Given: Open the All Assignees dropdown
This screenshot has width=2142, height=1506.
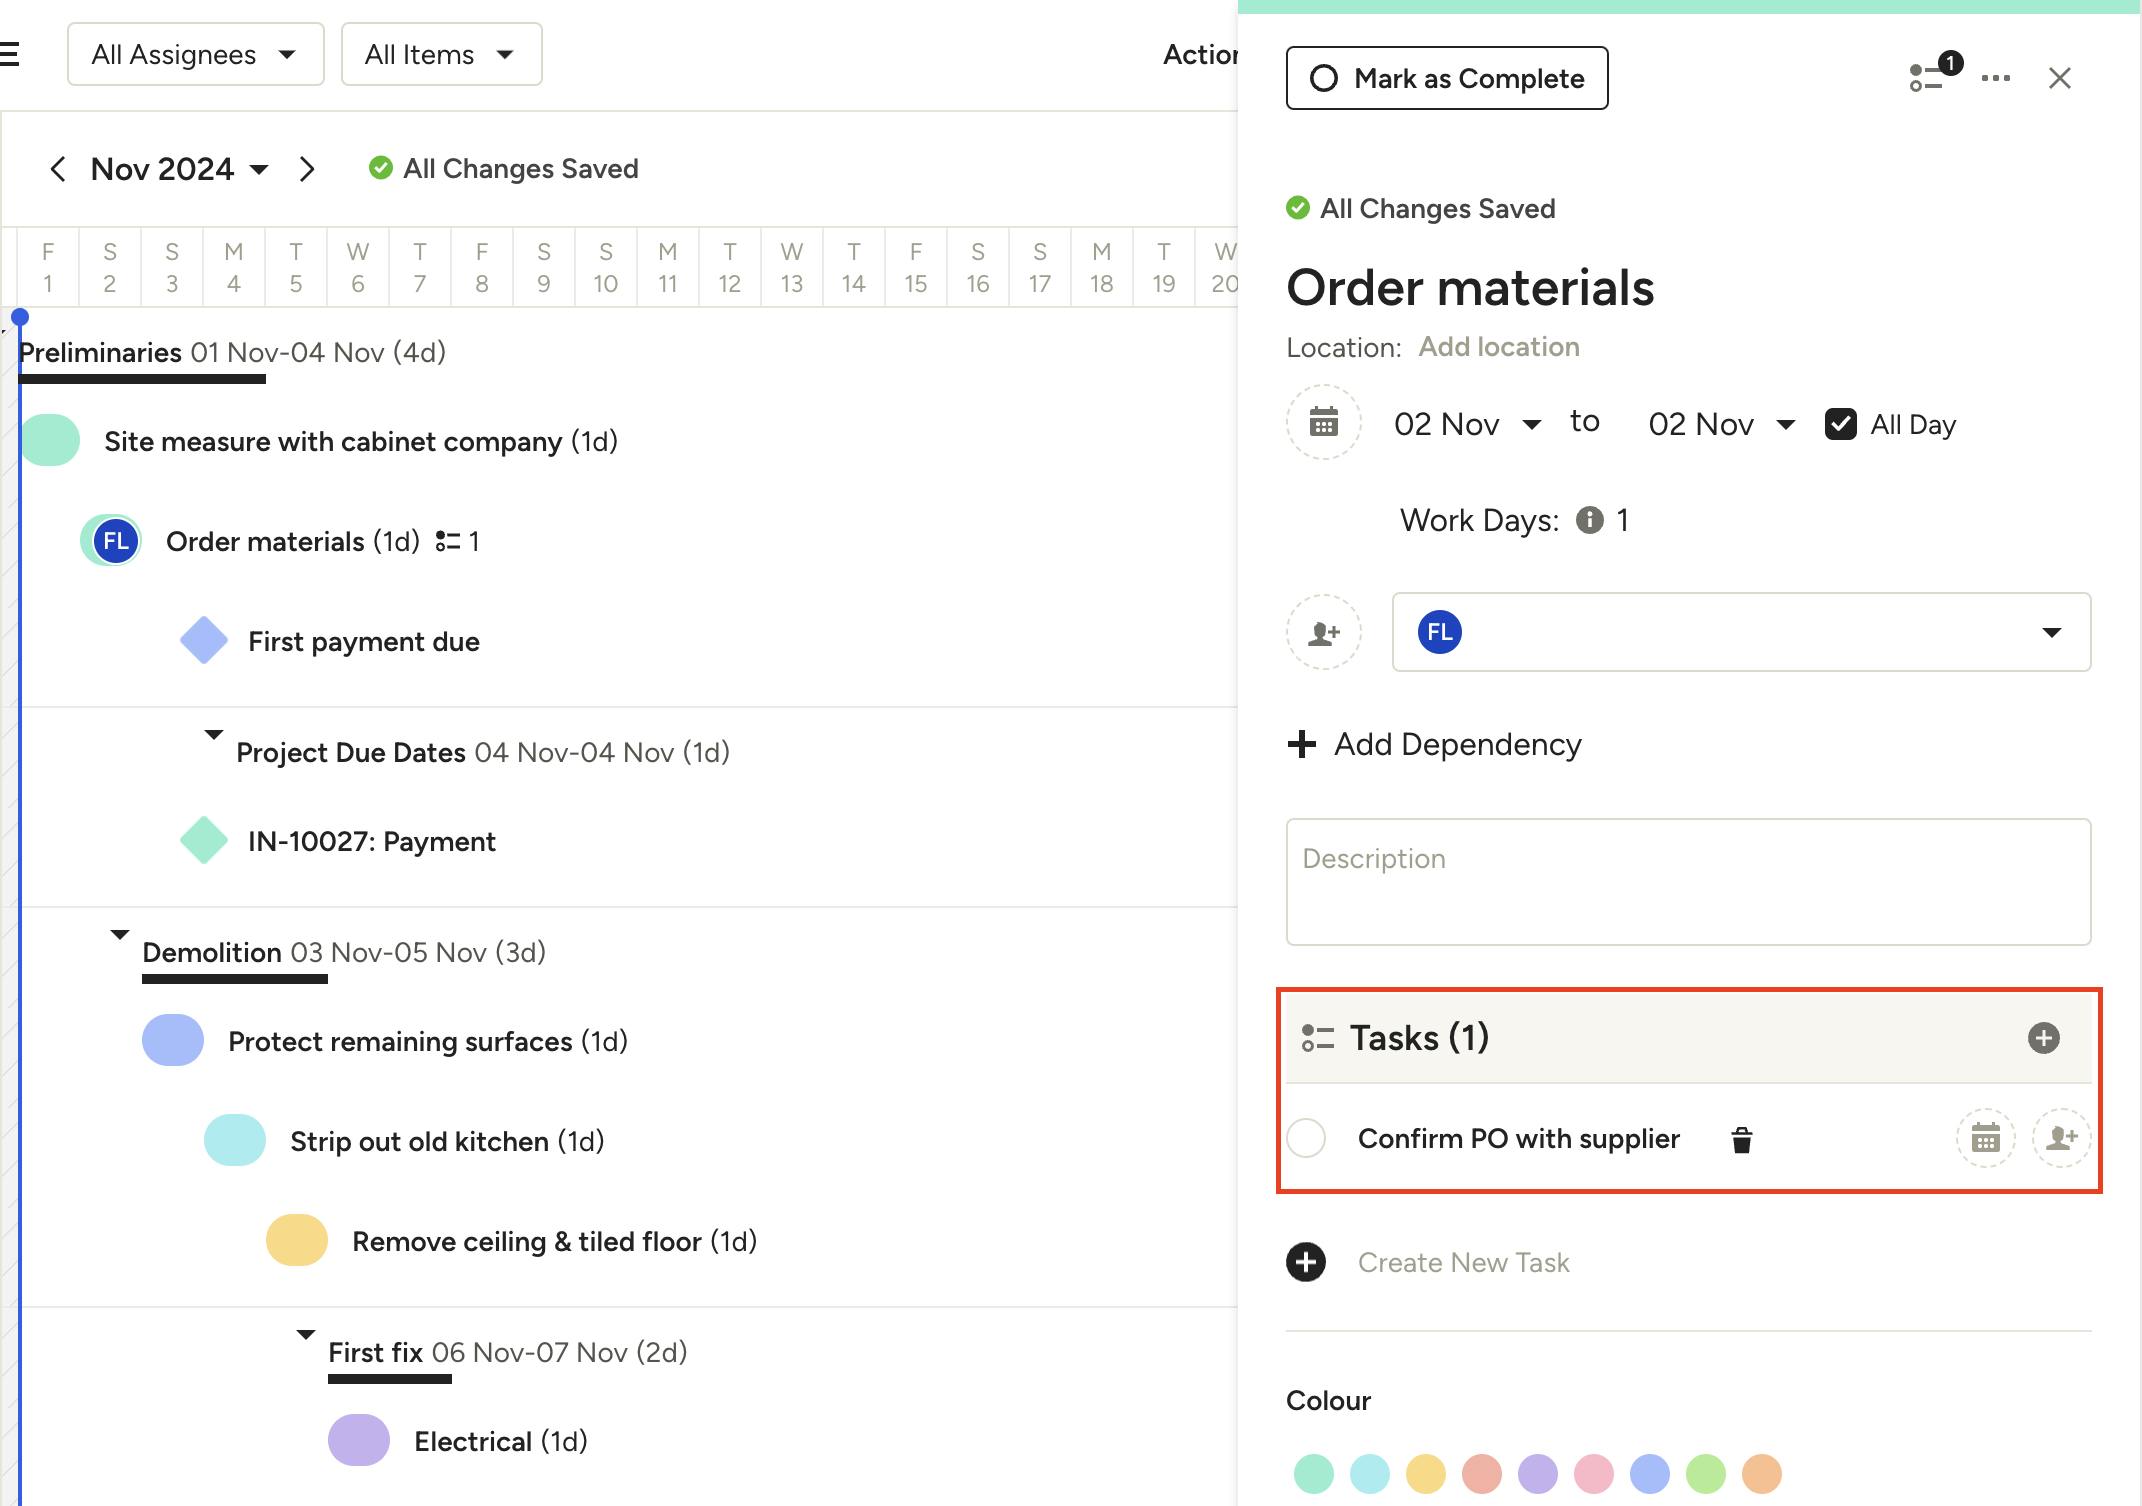Looking at the screenshot, I should pos(195,54).
